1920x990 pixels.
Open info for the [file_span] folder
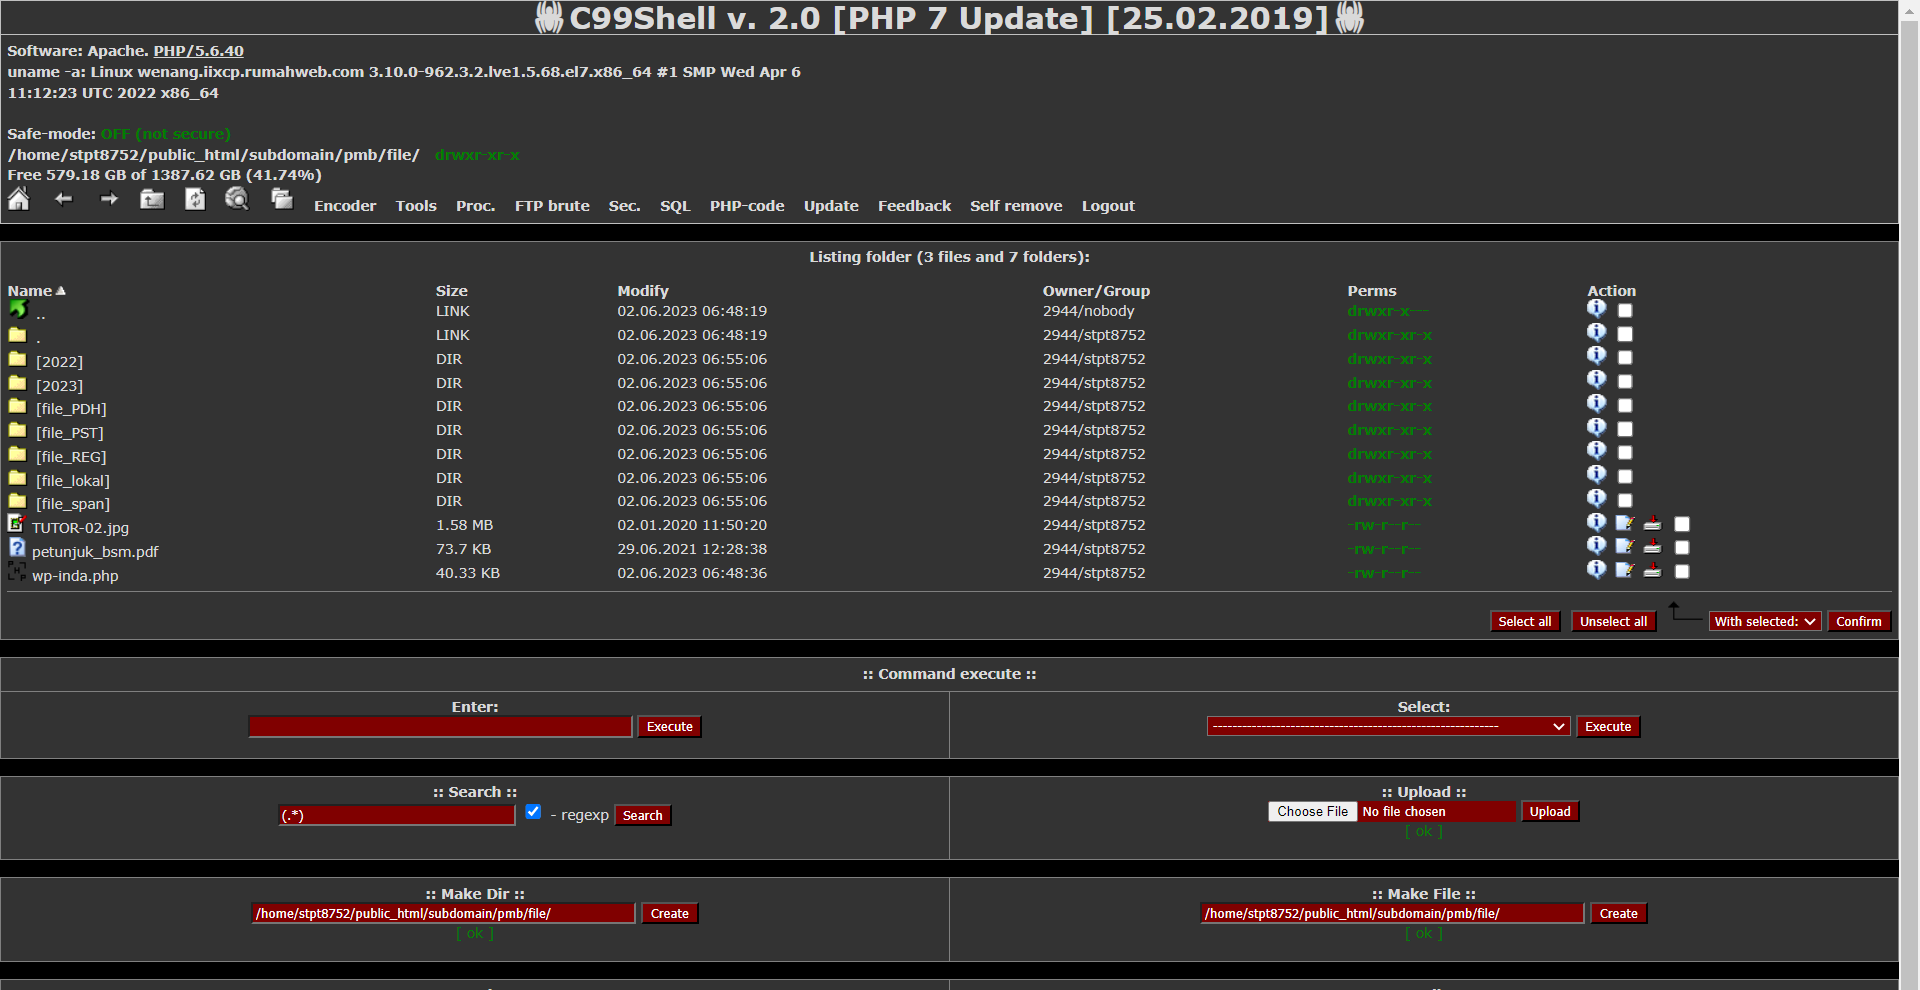coord(1596,498)
